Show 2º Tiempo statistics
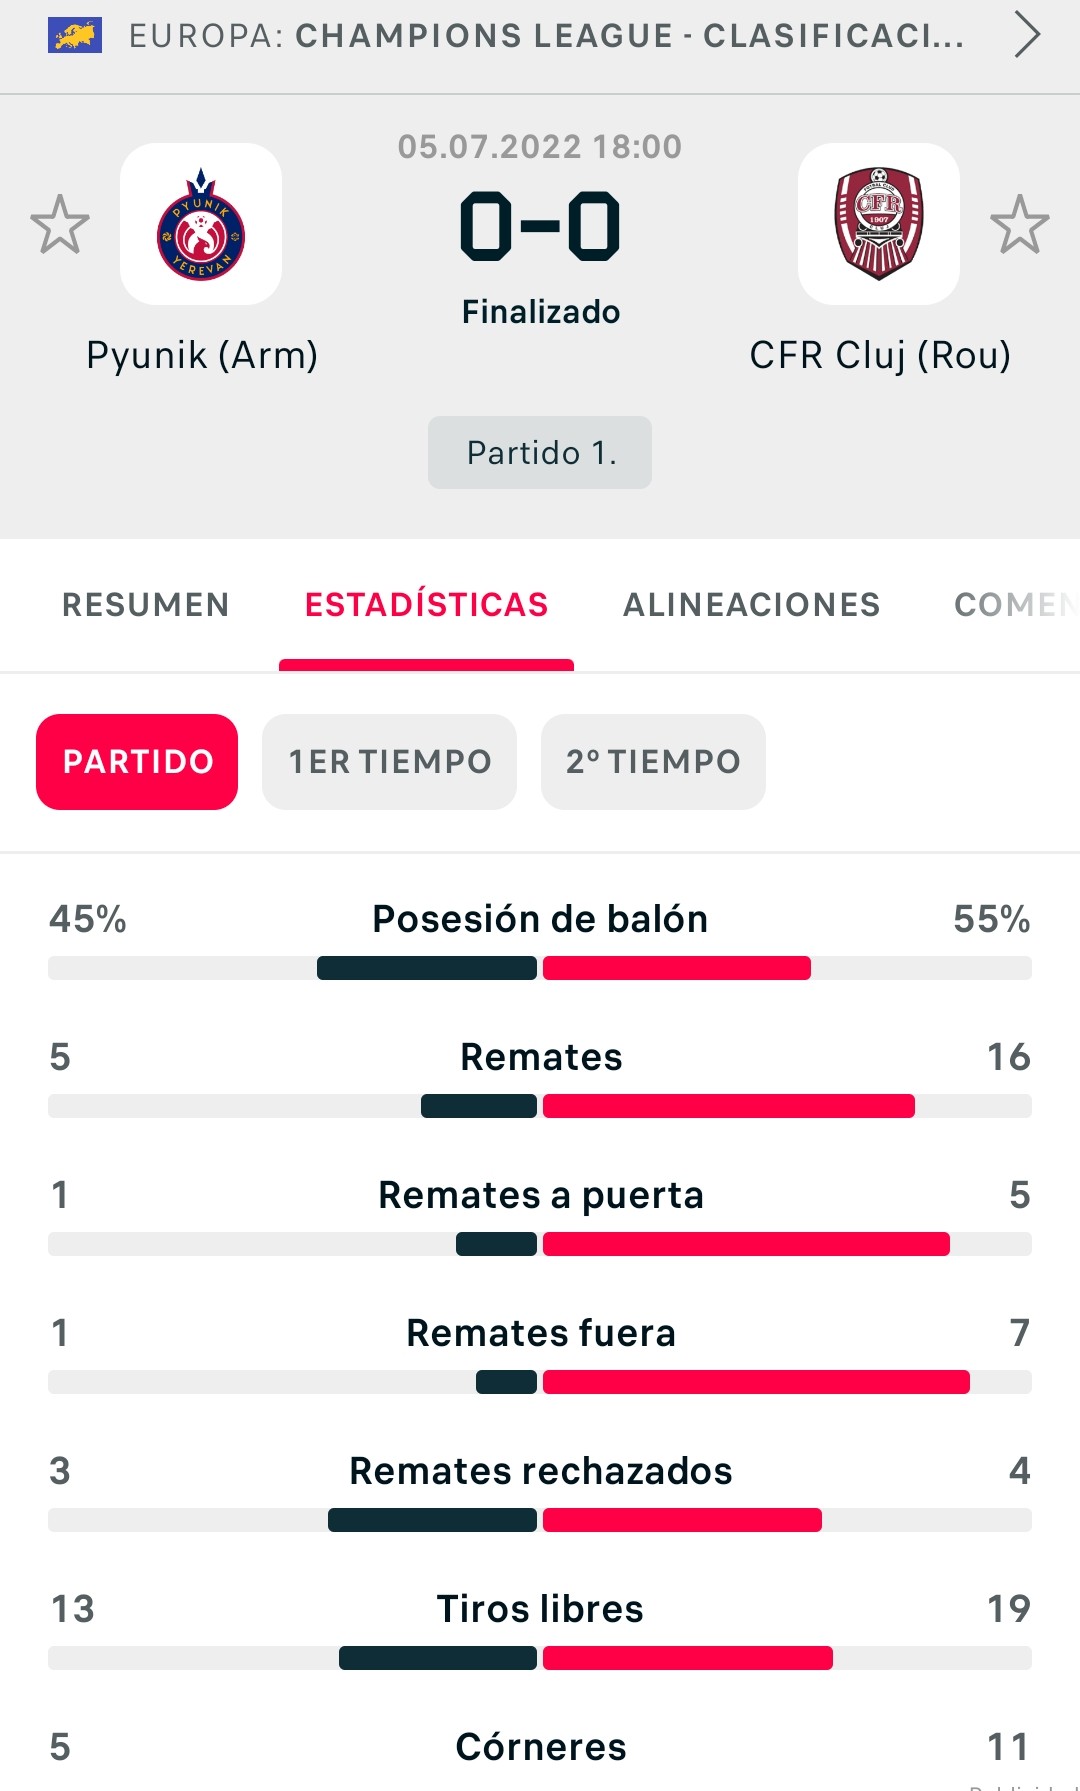Viewport: 1080px width, 1791px height. (x=653, y=762)
